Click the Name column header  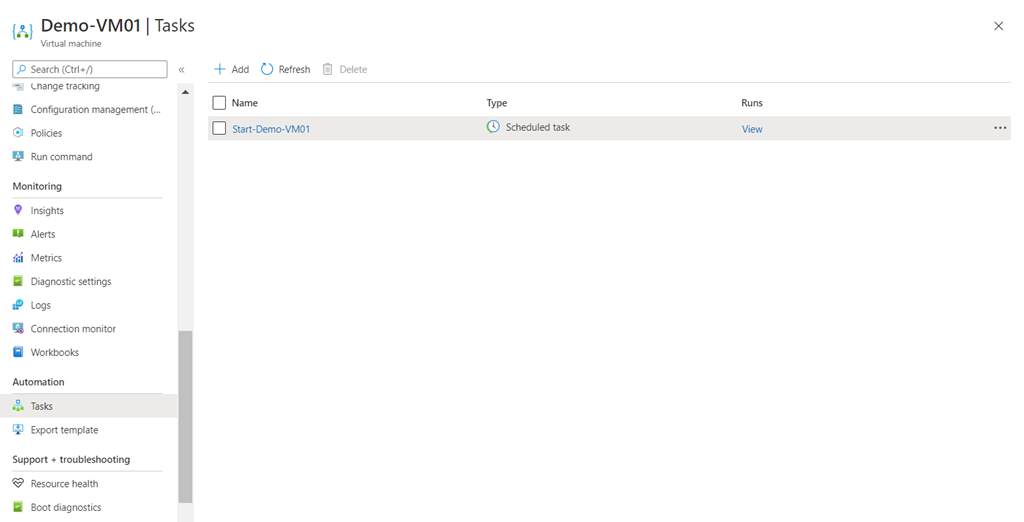click(245, 103)
